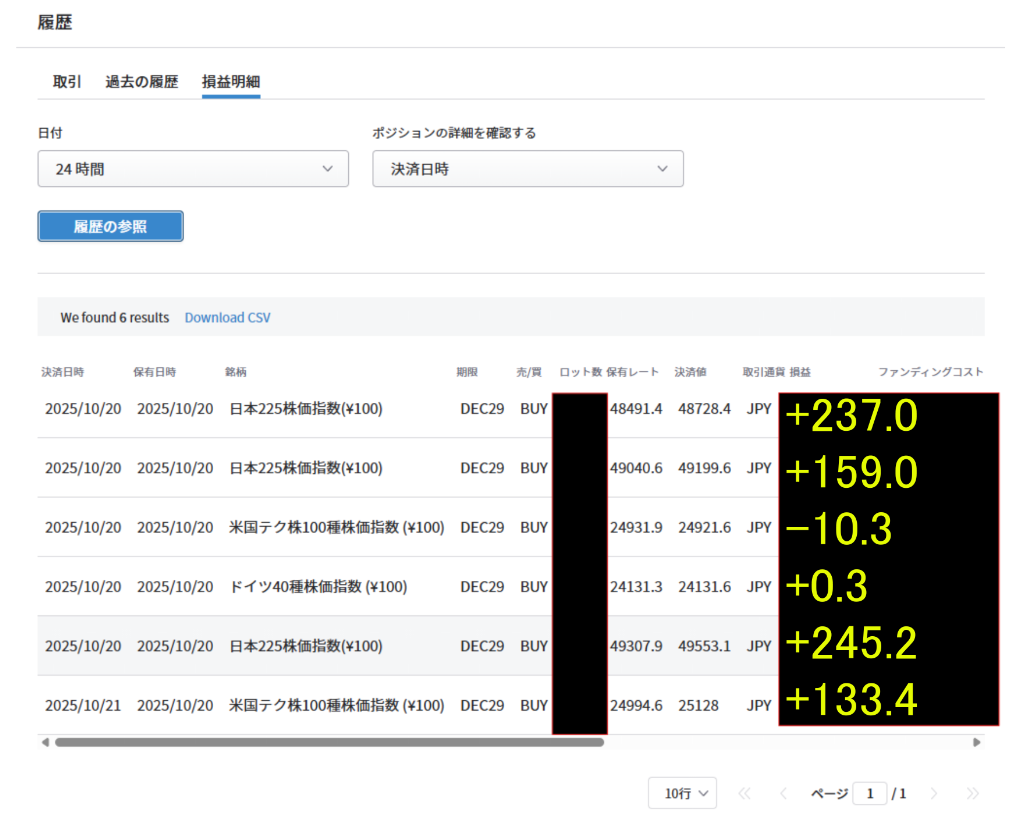The height and width of the screenshot is (827, 1025).
Task: Go to the previous page arrow
Action: (x=783, y=793)
